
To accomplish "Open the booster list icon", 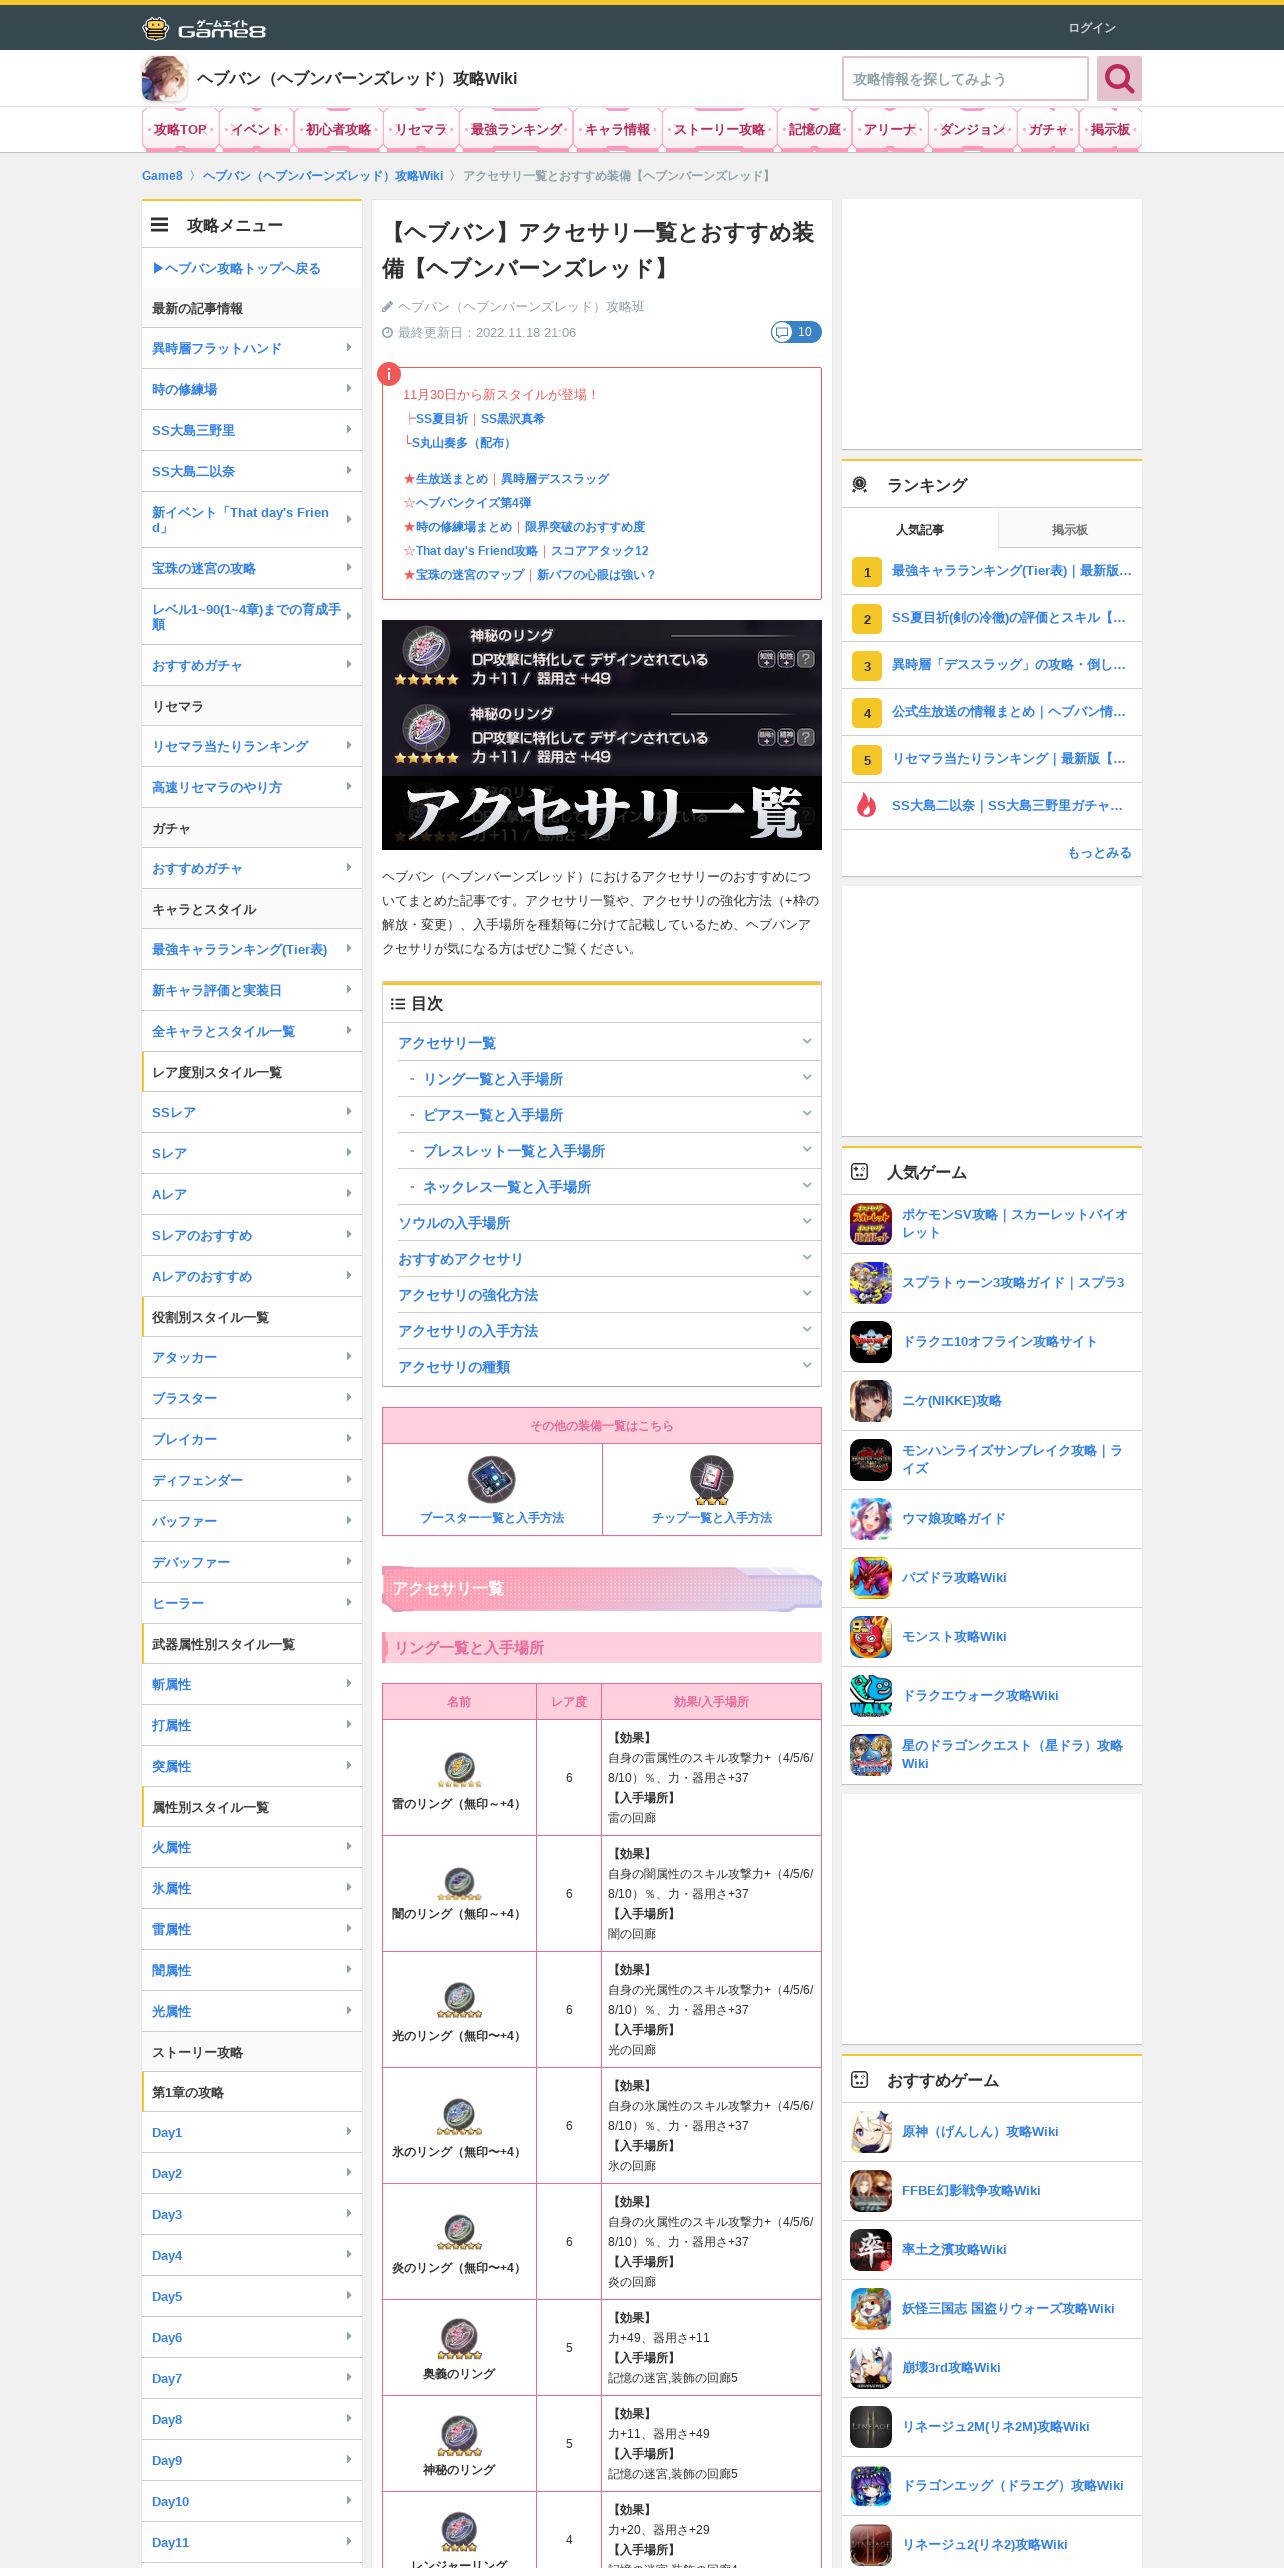I will [x=491, y=1479].
